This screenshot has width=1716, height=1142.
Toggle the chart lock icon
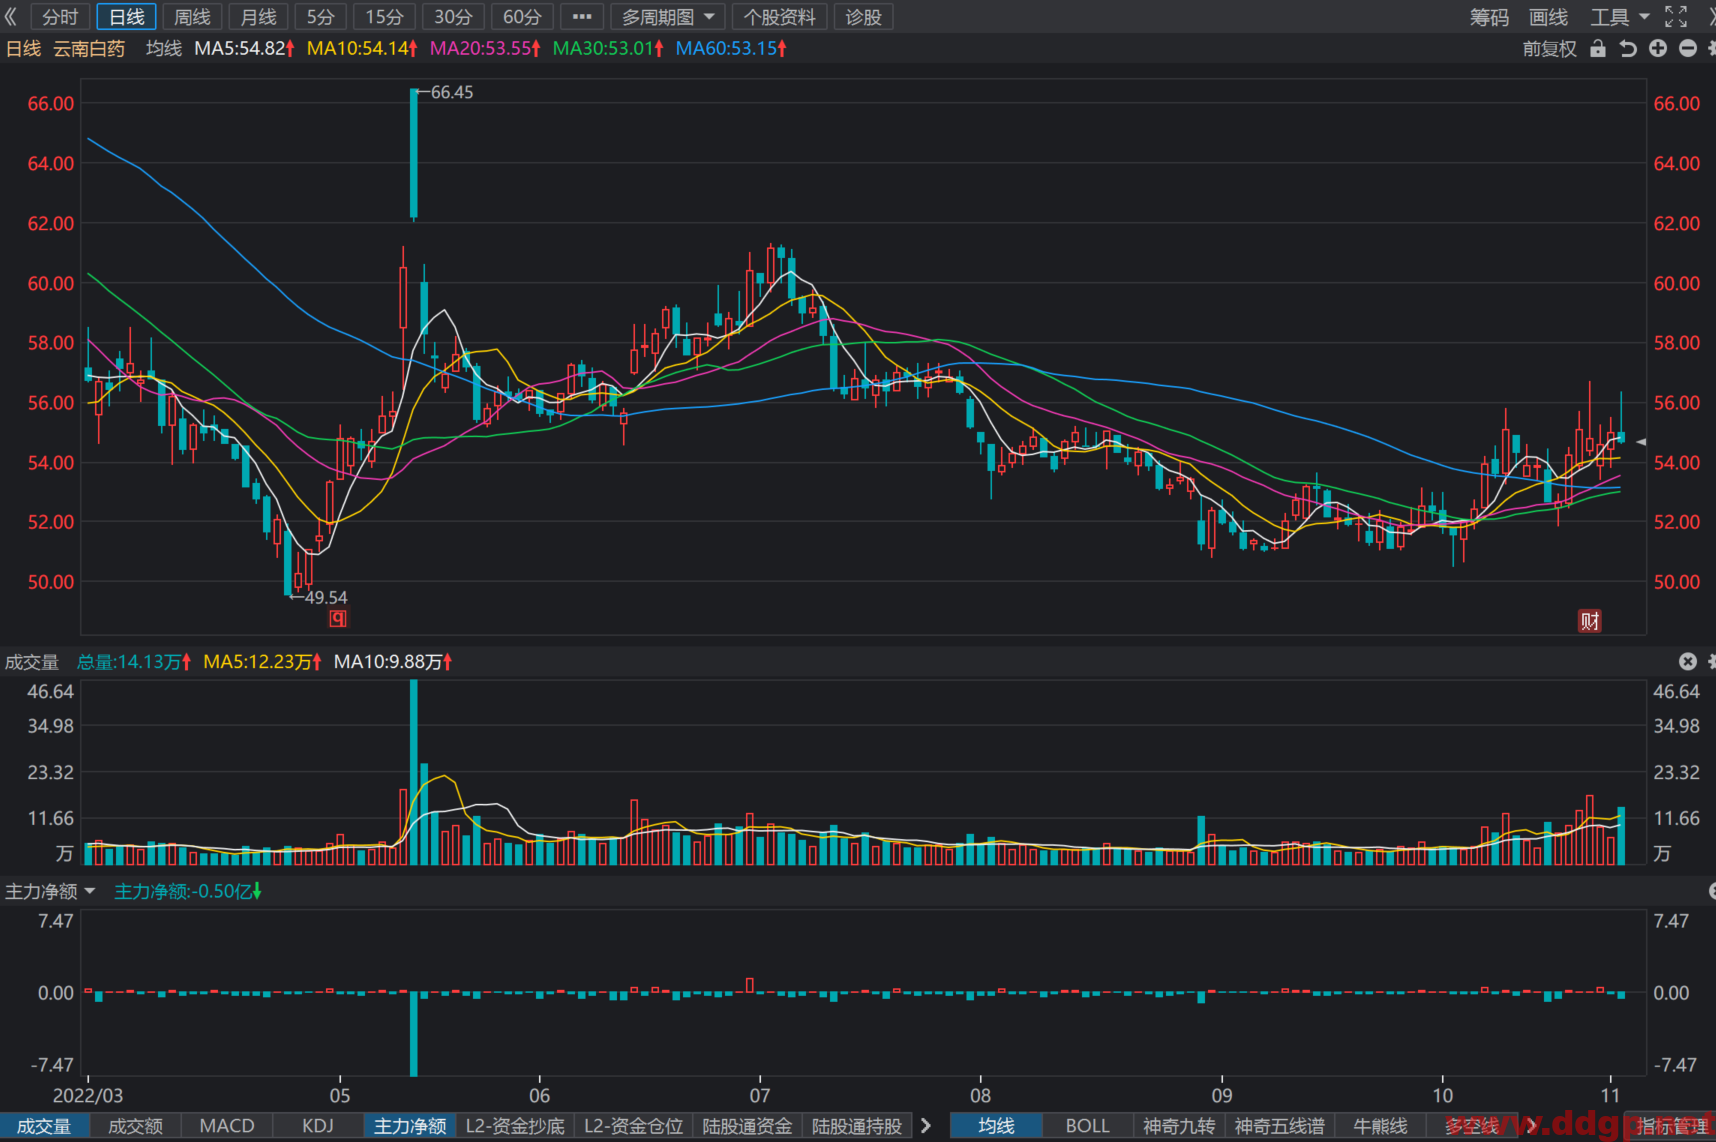click(1598, 48)
